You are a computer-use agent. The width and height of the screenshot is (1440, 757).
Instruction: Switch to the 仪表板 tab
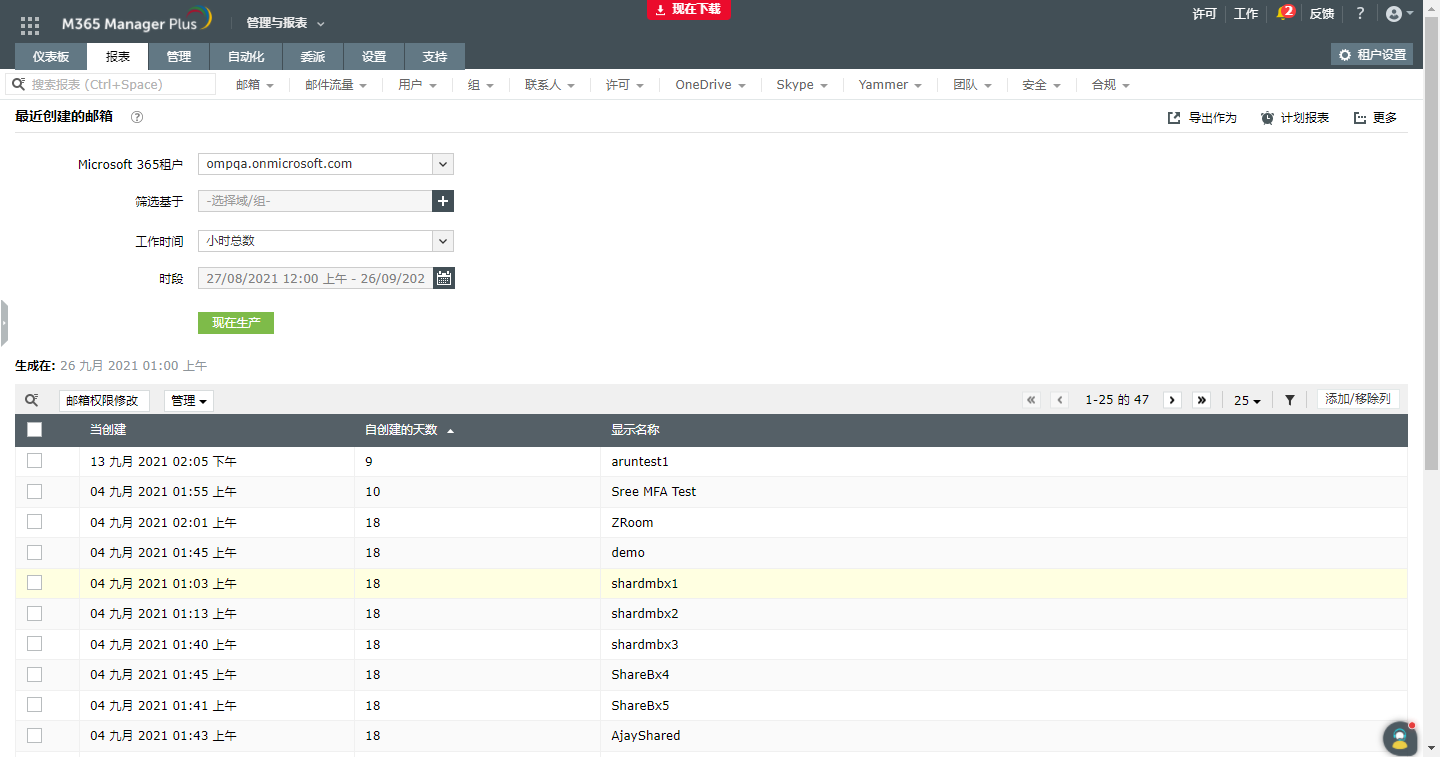click(x=51, y=57)
